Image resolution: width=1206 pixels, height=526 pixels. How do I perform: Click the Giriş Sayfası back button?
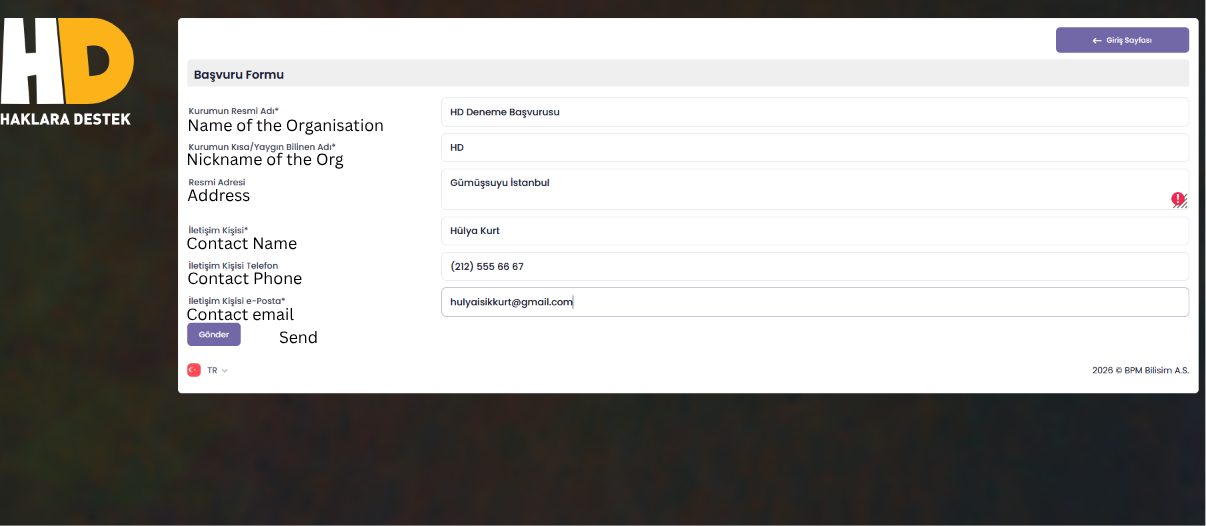coord(1122,40)
